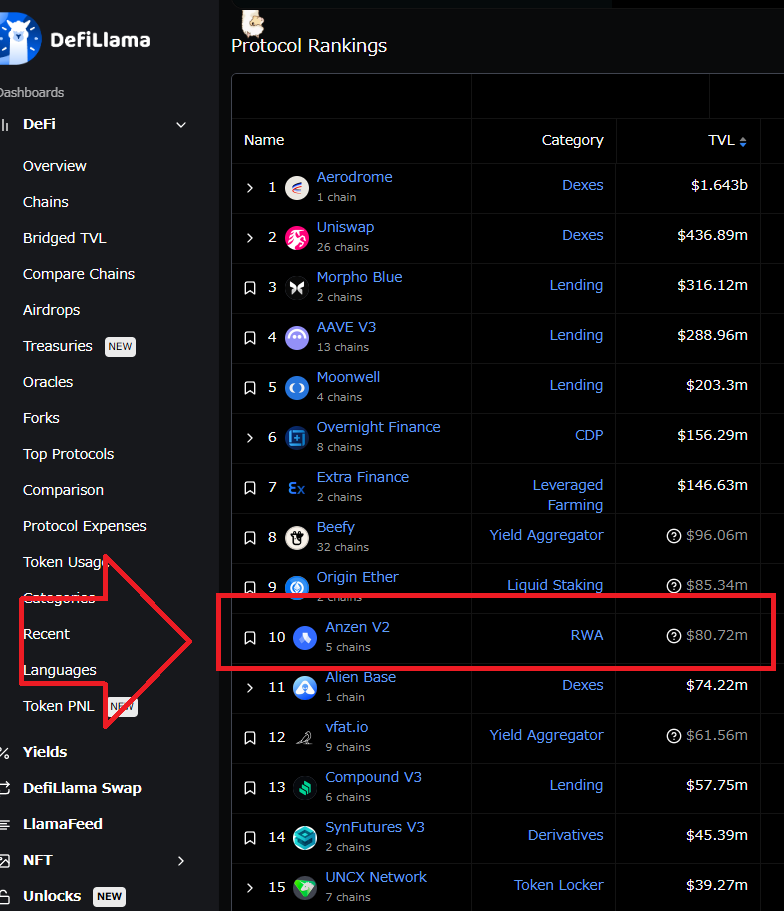
Task: Open the Overnight Finance protocol link
Action: pos(378,427)
